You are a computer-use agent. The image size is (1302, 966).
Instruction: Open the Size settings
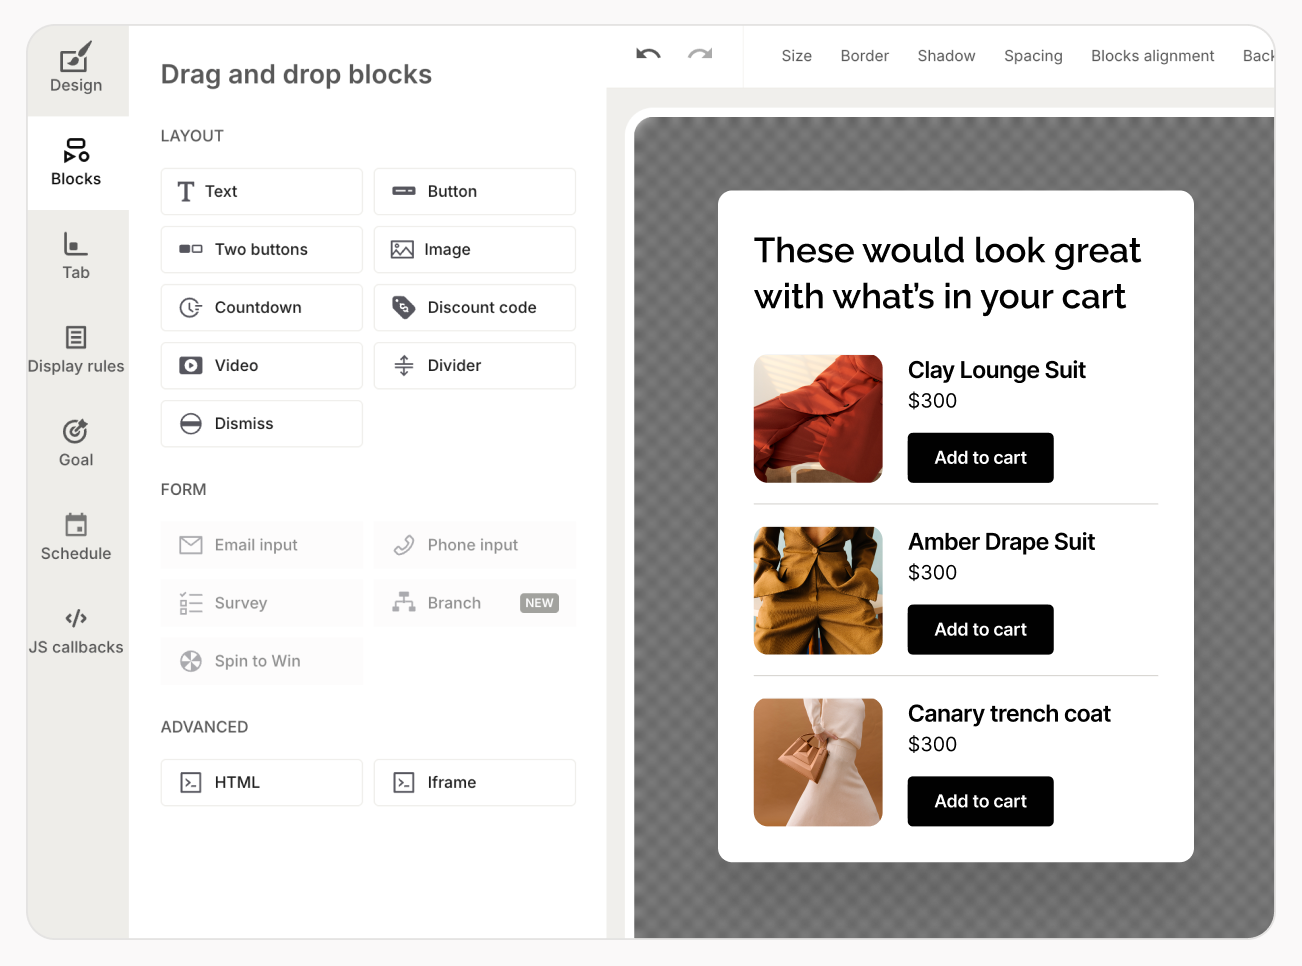click(x=797, y=56)
